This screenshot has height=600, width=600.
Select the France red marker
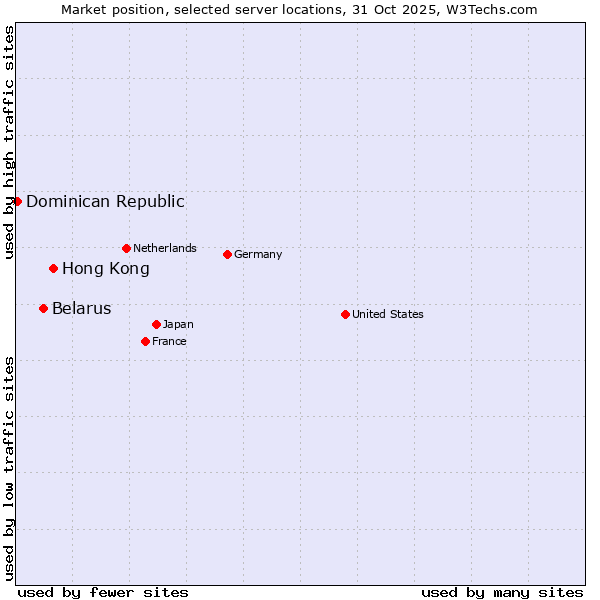[x=145, y=341]
